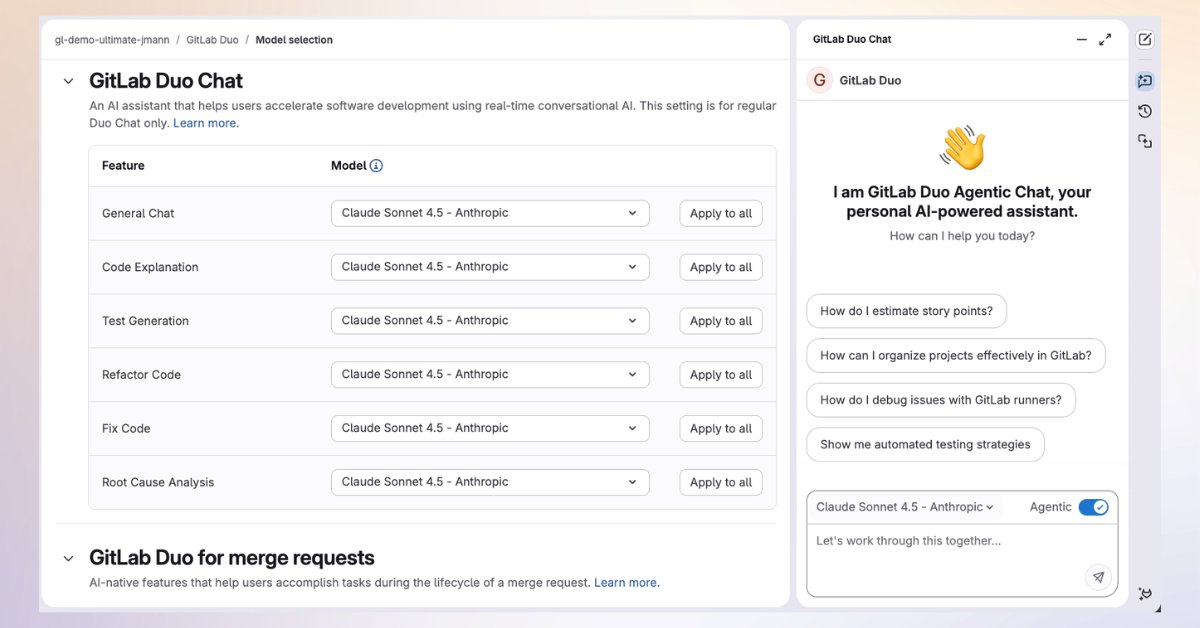Collapse the Duo Chat panel with the dash icon

tap(1081, 40)
